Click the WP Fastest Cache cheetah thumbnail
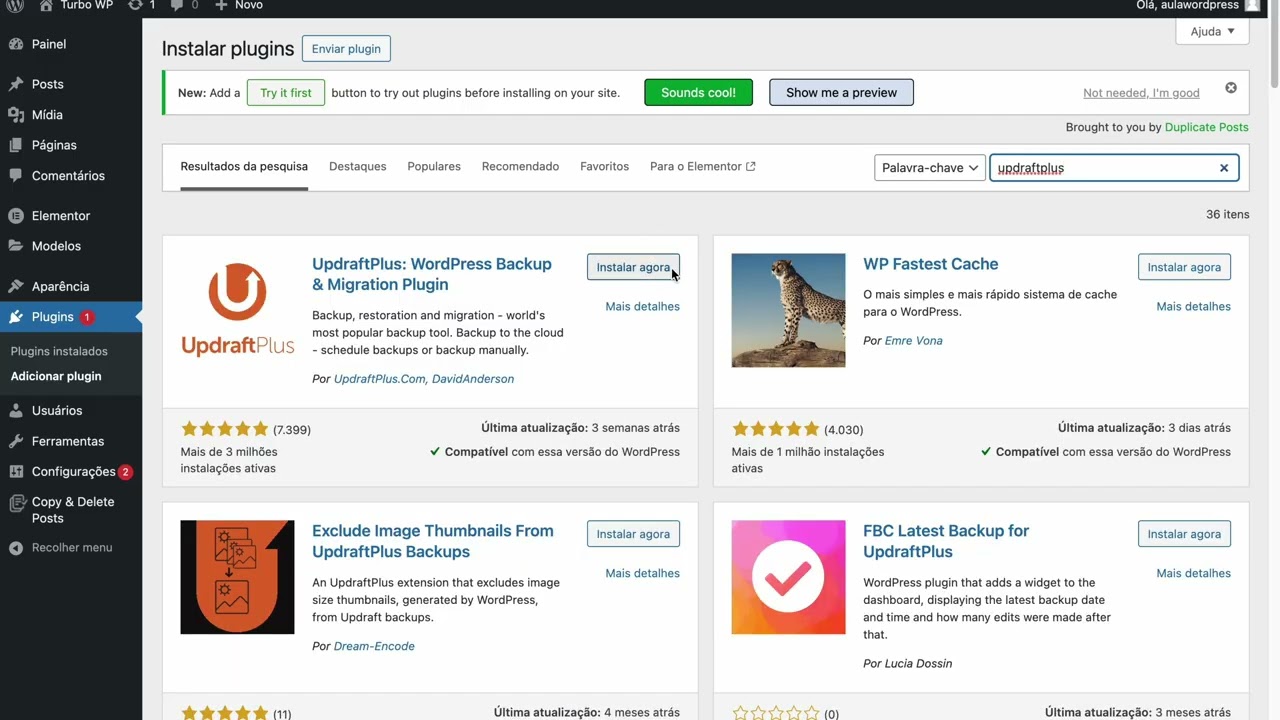 (x=788, y=311)
